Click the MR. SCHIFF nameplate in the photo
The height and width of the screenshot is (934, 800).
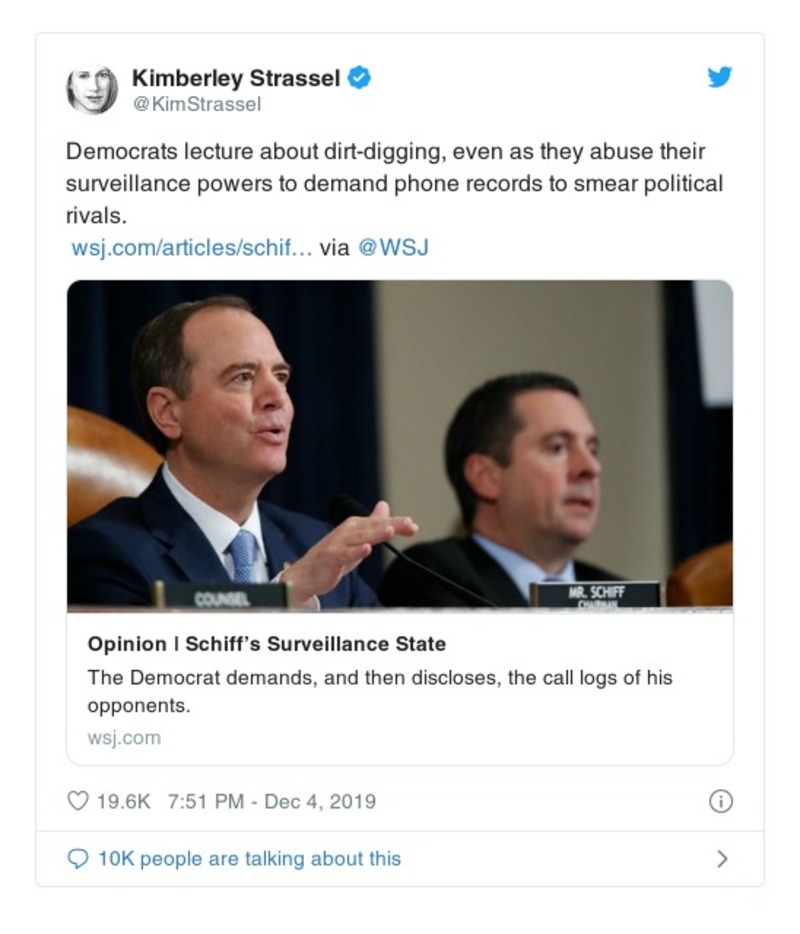pyautogui.click(x=595, y=594)
